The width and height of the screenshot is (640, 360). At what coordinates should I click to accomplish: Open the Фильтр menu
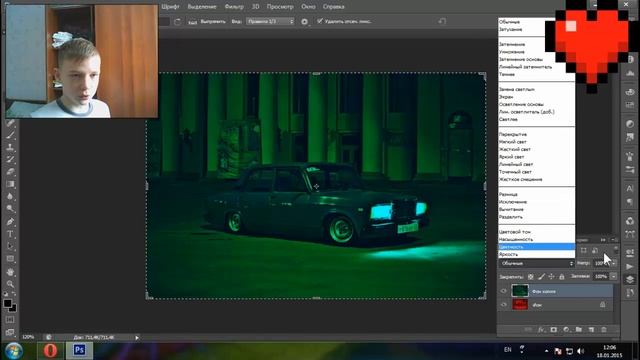click(x=234, y=7)
